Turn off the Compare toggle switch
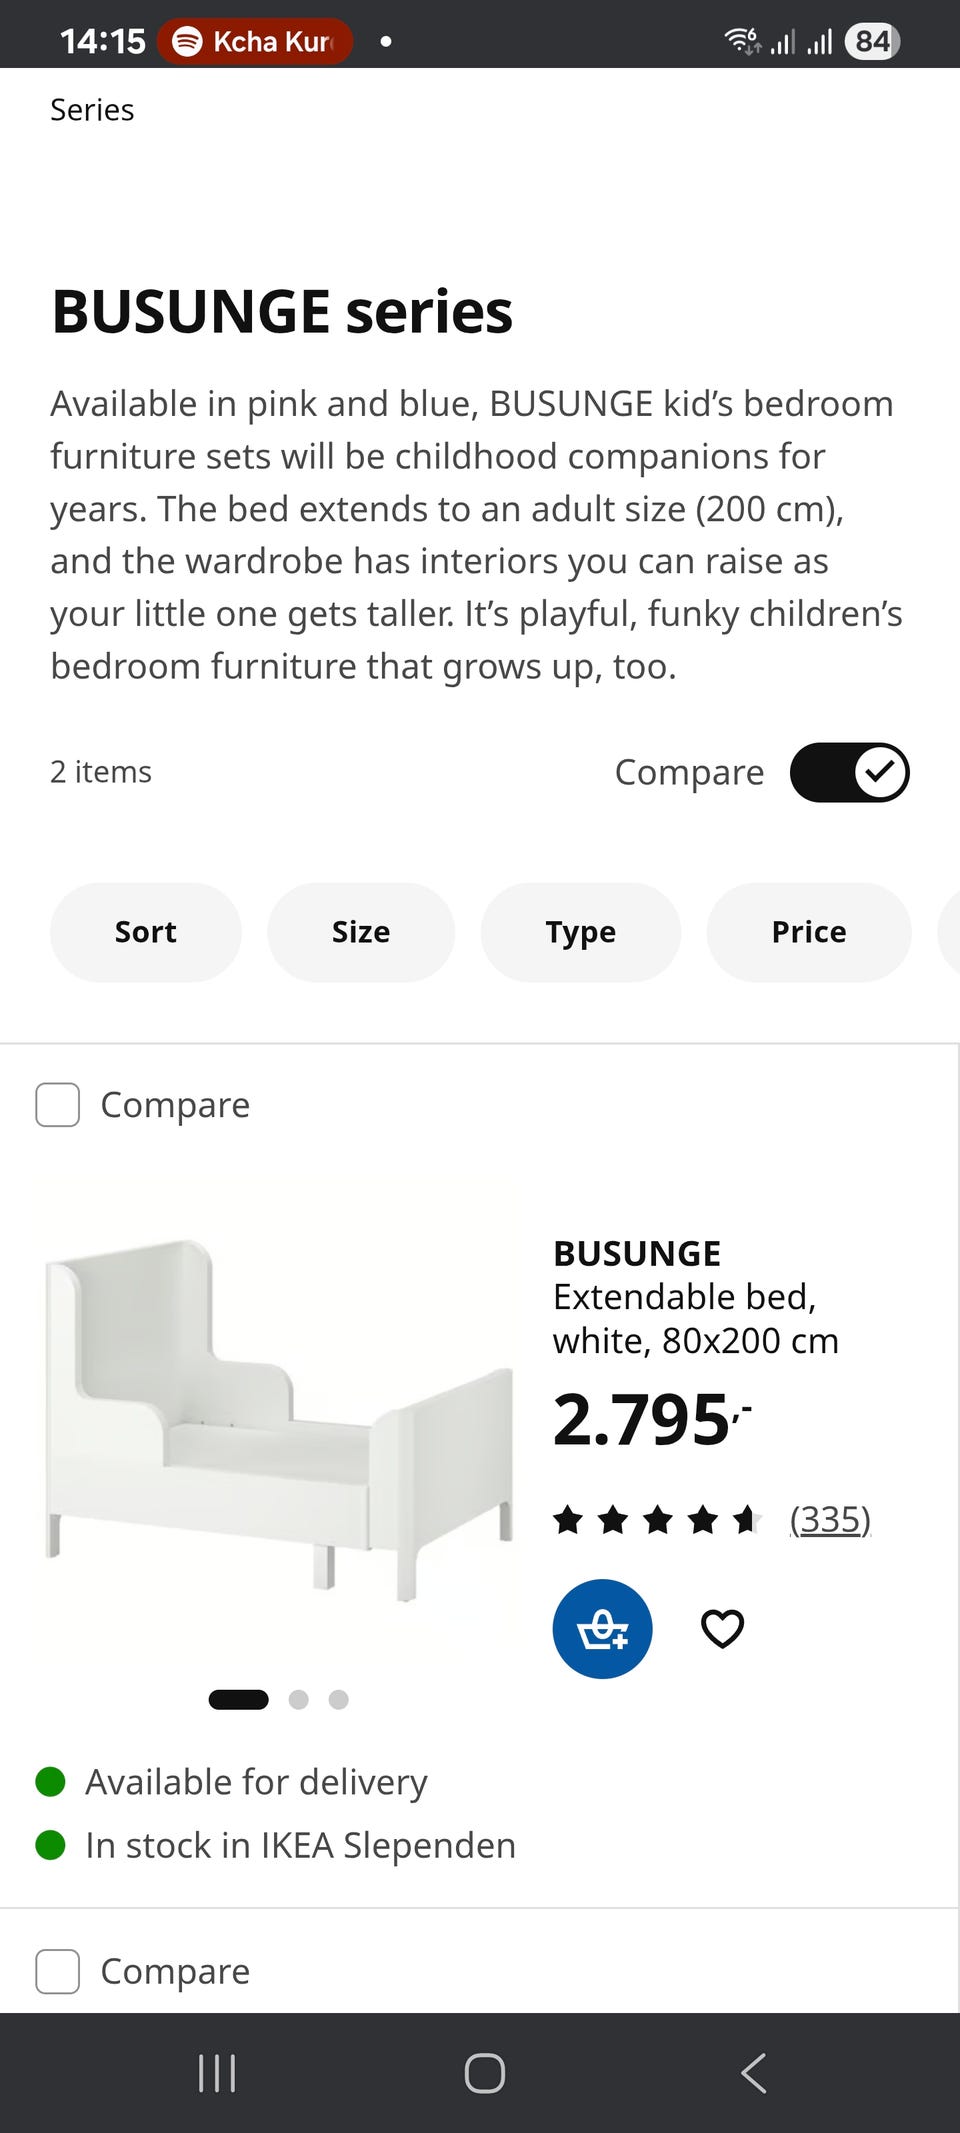Viewport: 960px width, 2133px height. 849,772
